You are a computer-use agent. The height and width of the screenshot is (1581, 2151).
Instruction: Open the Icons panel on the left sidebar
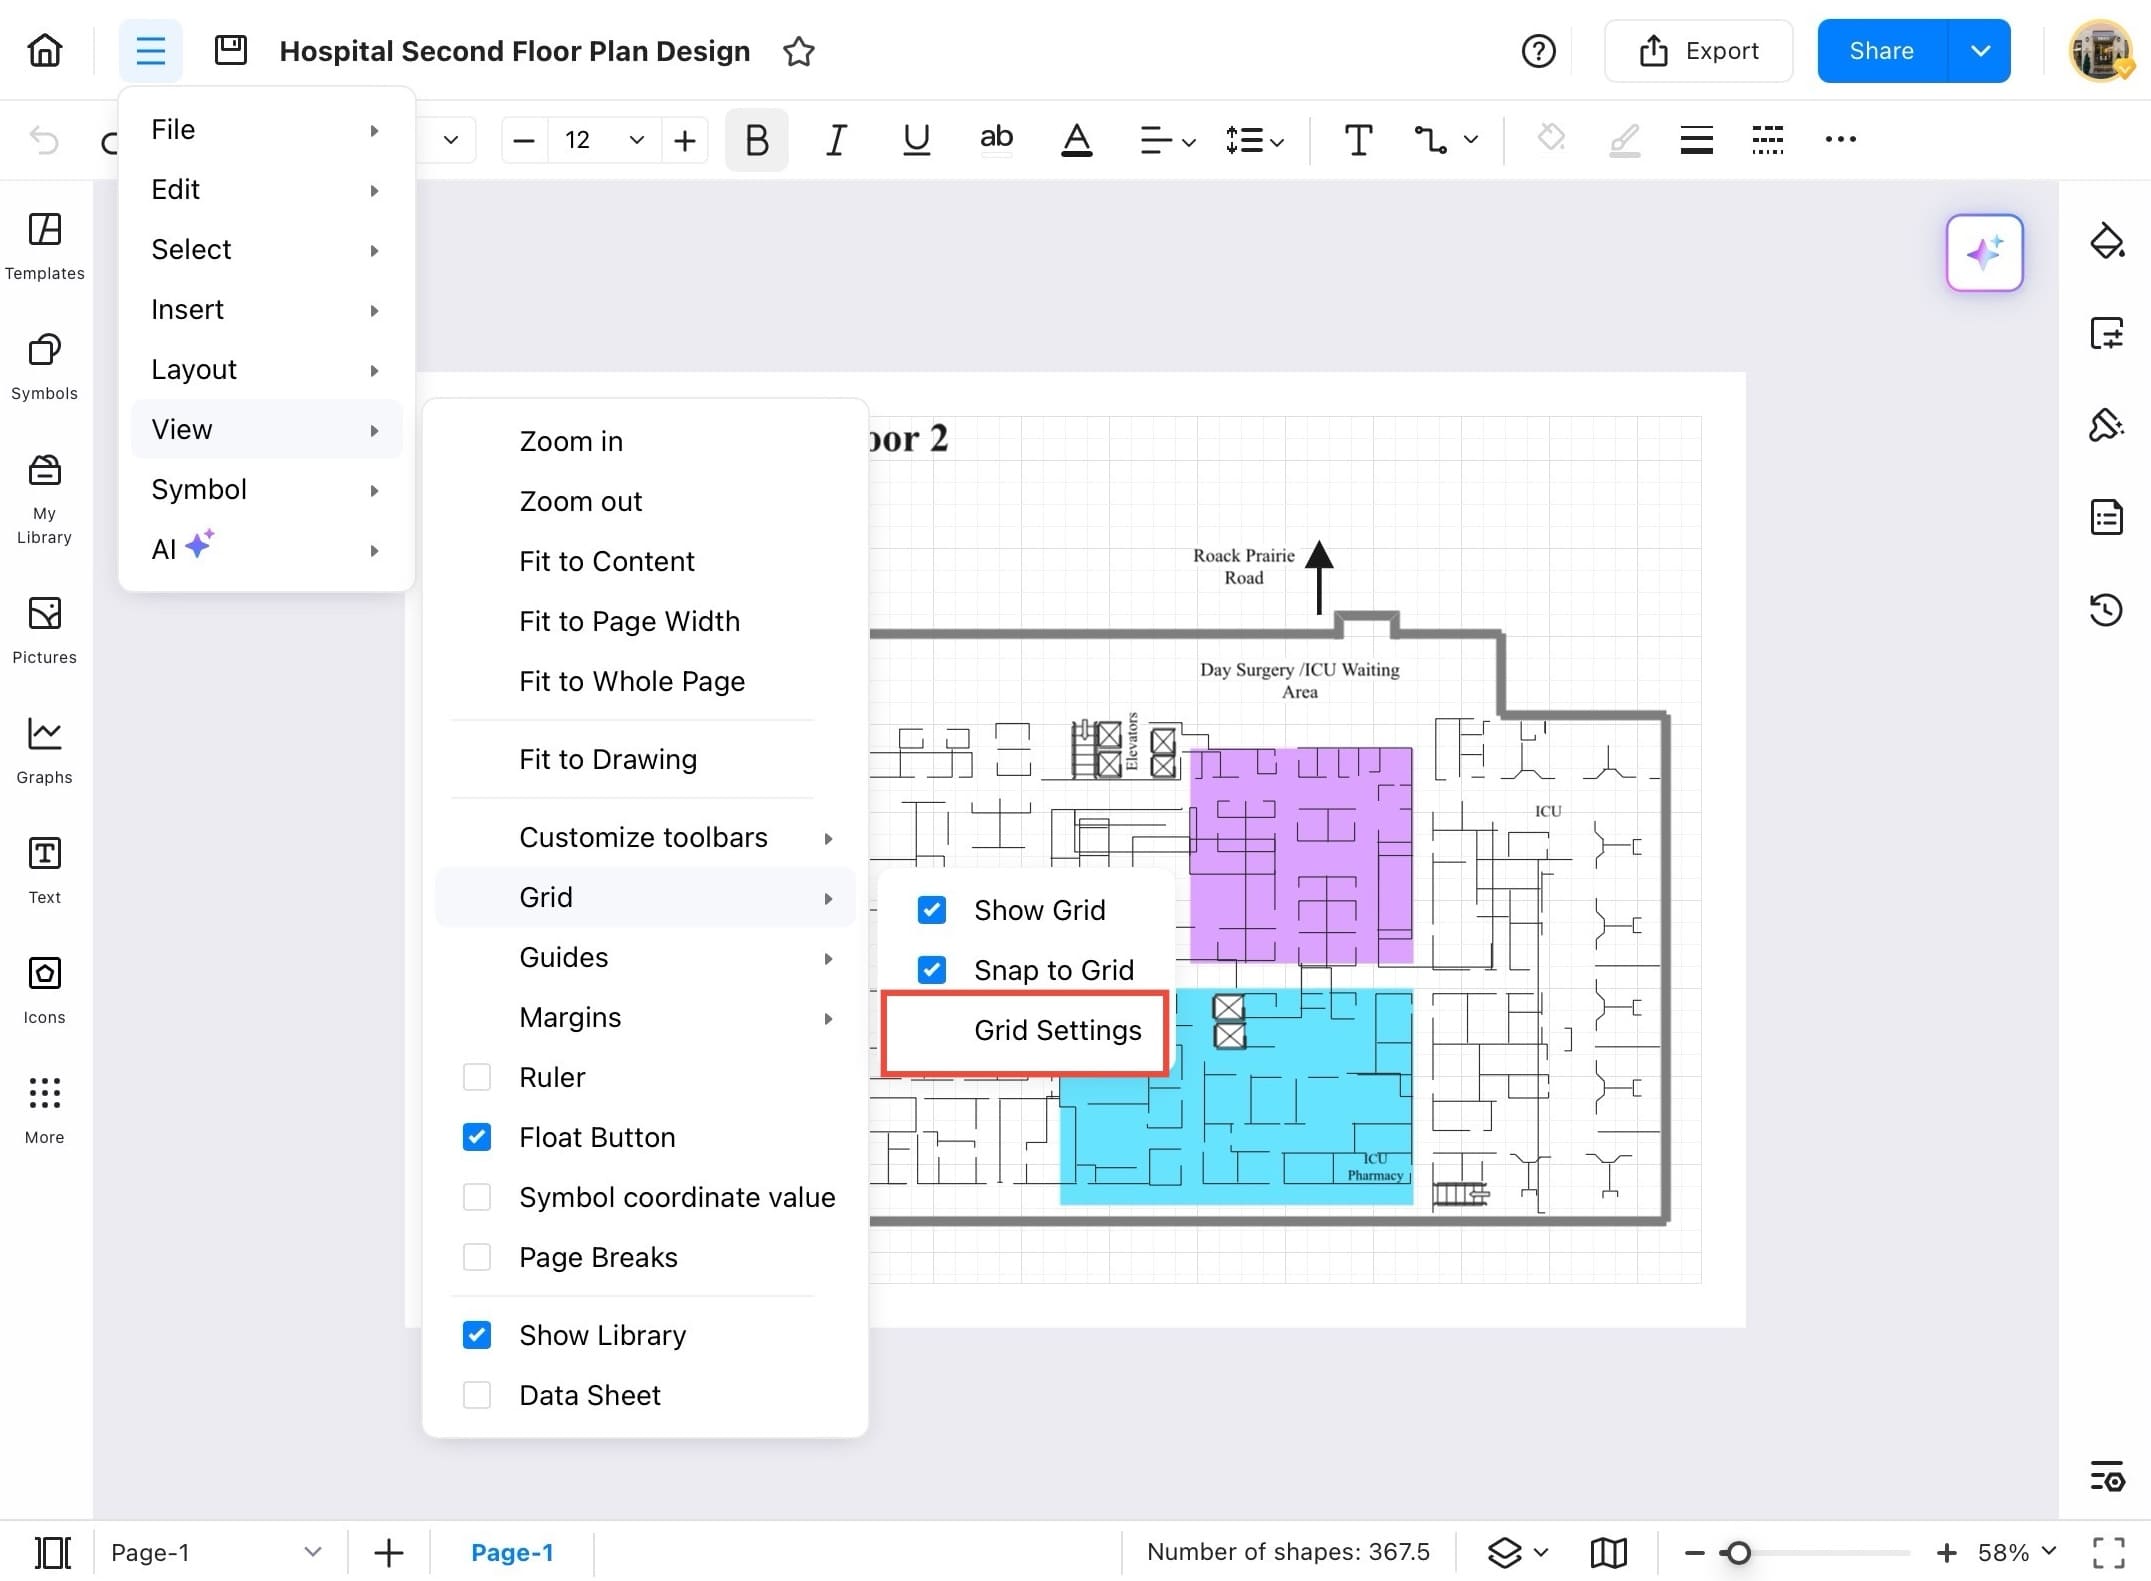point(44,988)
